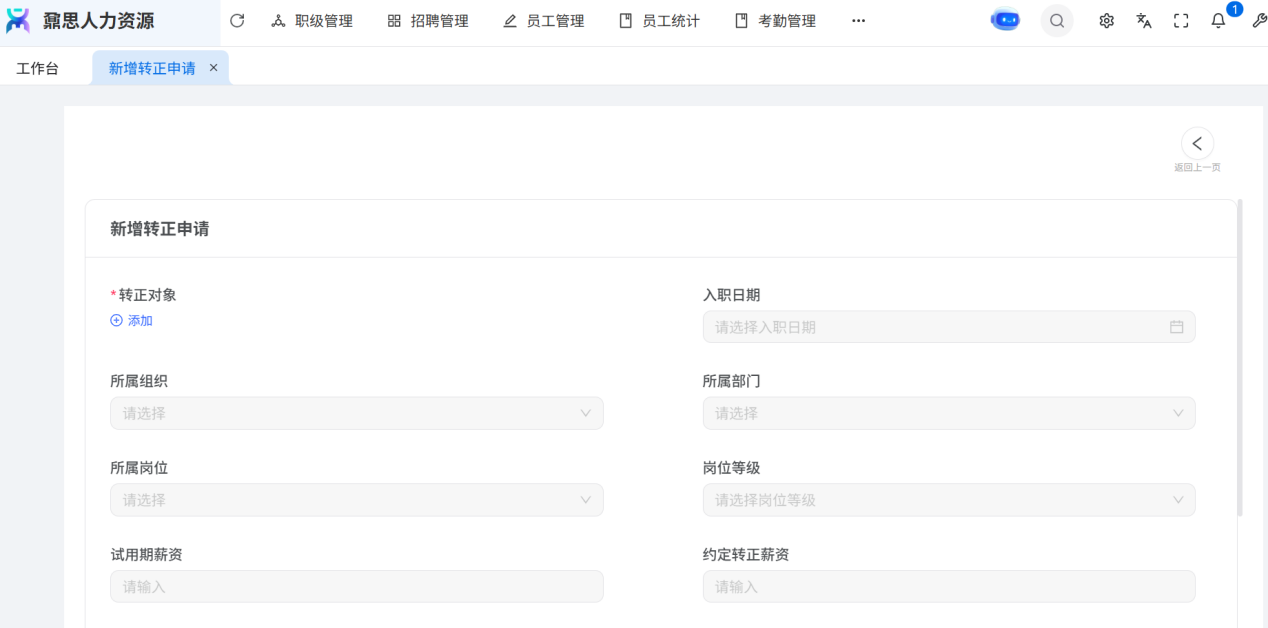Click the refresh icon in top bar

coord(237,20)
